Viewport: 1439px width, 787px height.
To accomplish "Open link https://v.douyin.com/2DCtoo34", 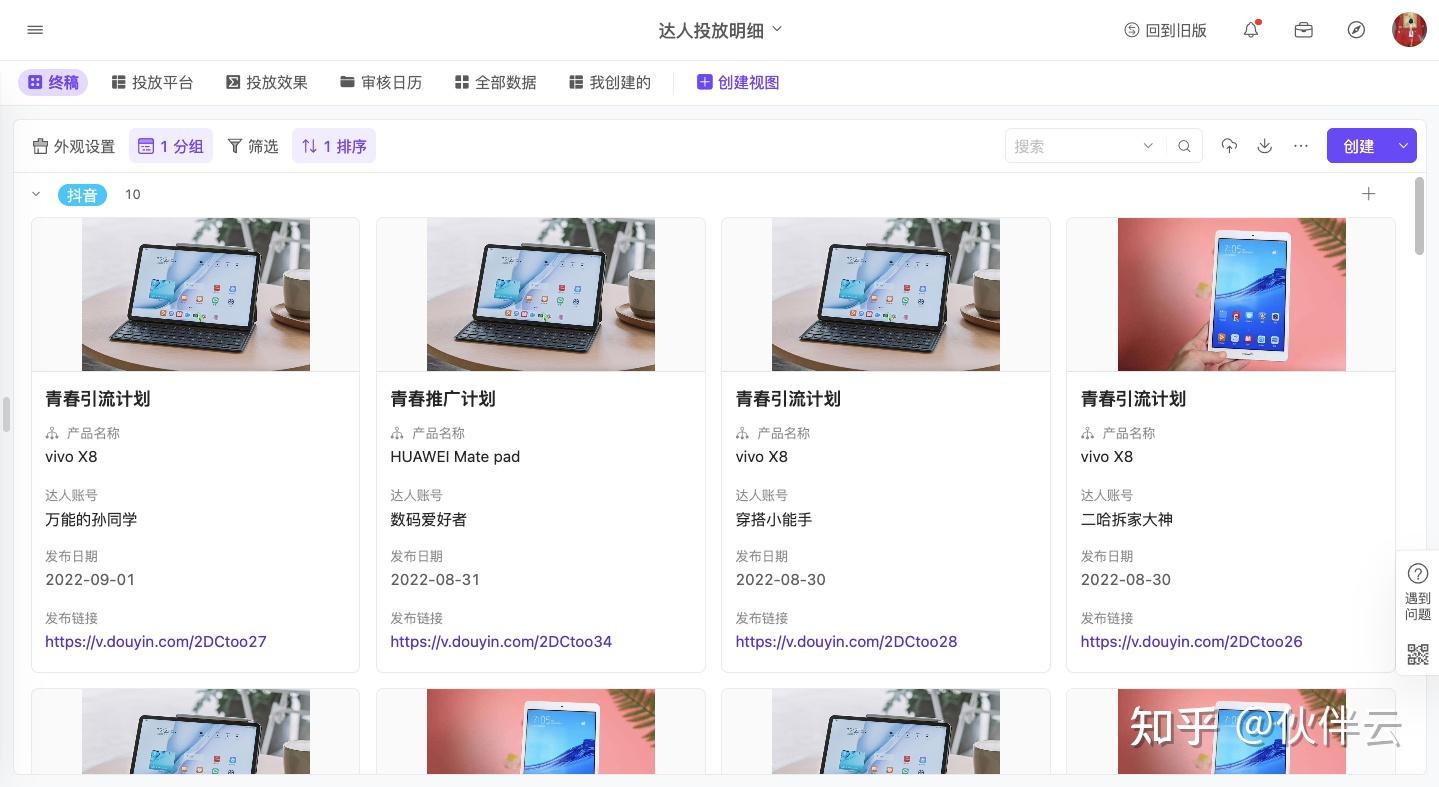I will tap(501, 641).
